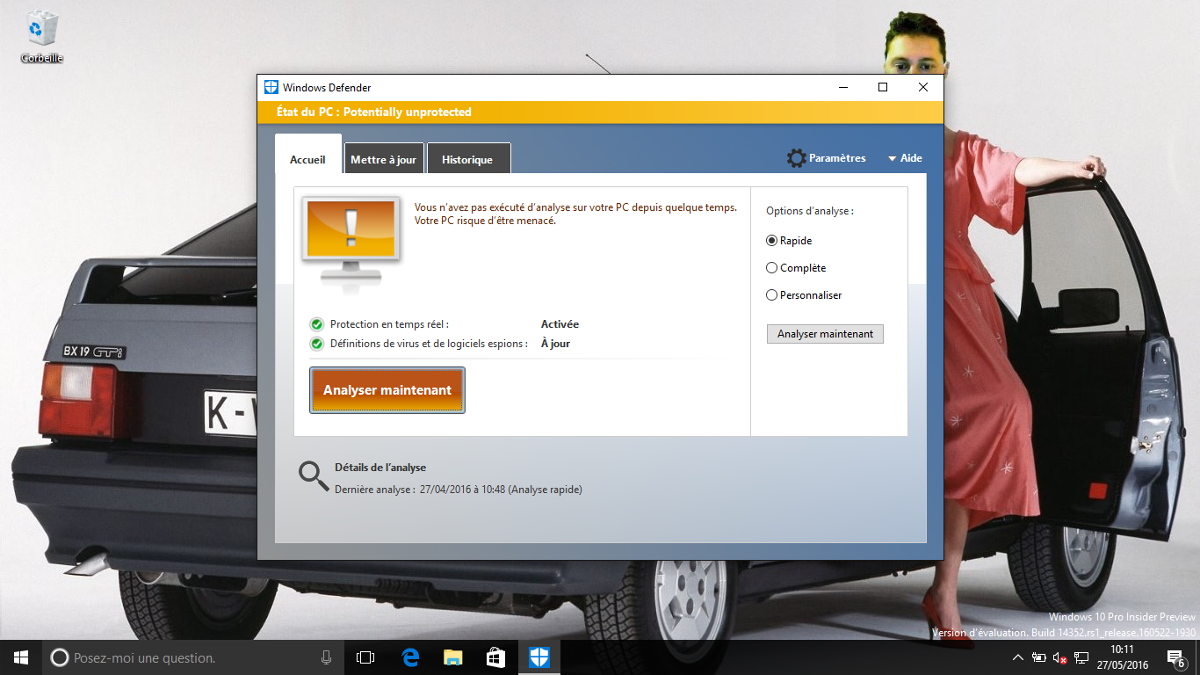
Task: Open File Explorer from the taskbar
Action: (453, 657)
